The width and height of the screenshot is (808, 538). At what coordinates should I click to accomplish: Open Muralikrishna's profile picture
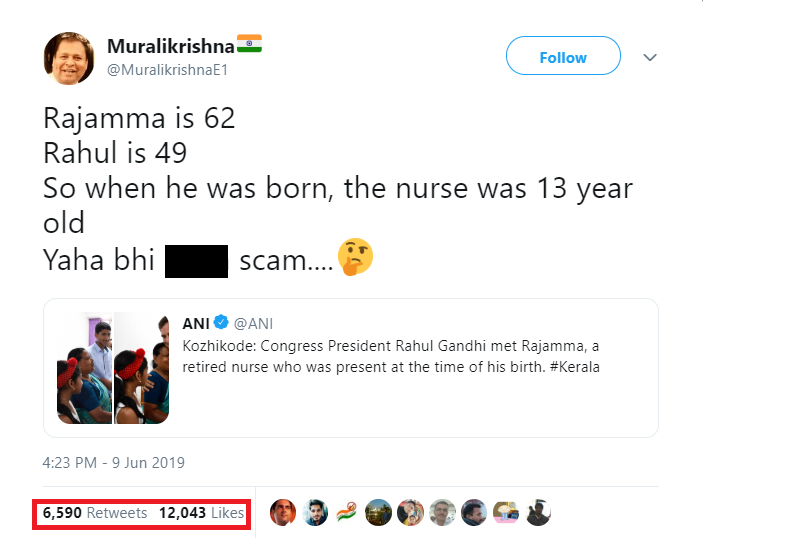pyautogui.click(x=69, y=58)
